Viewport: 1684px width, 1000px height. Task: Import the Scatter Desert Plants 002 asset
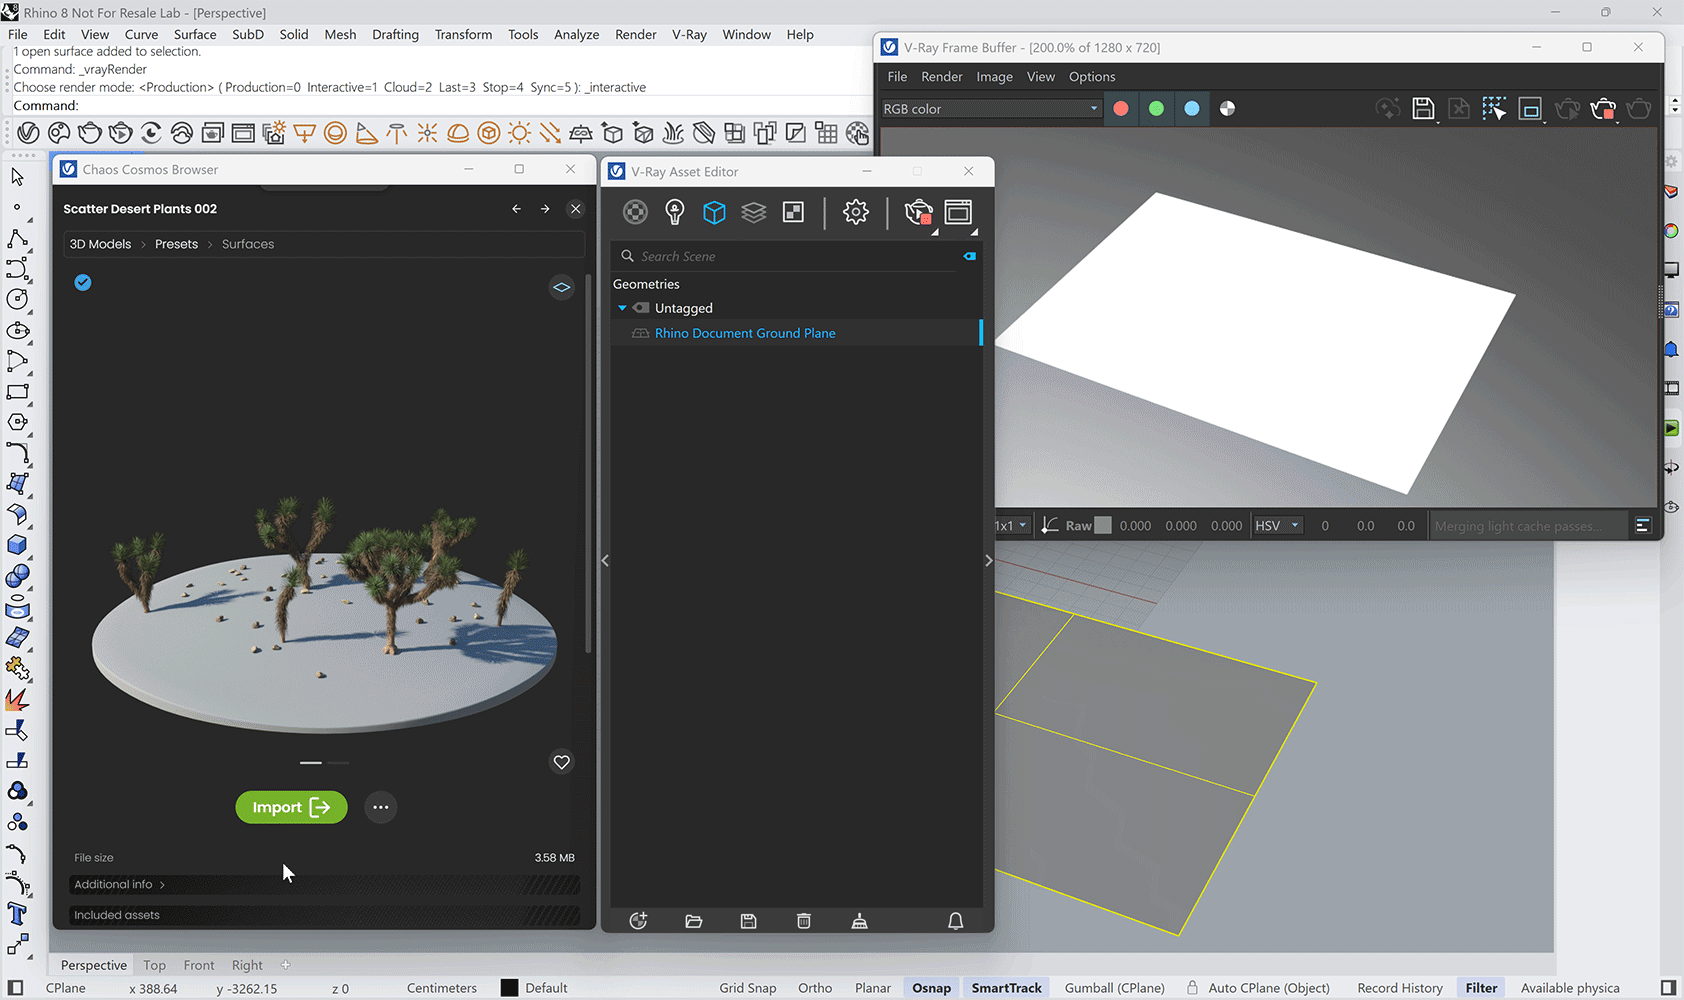(291, 807)
